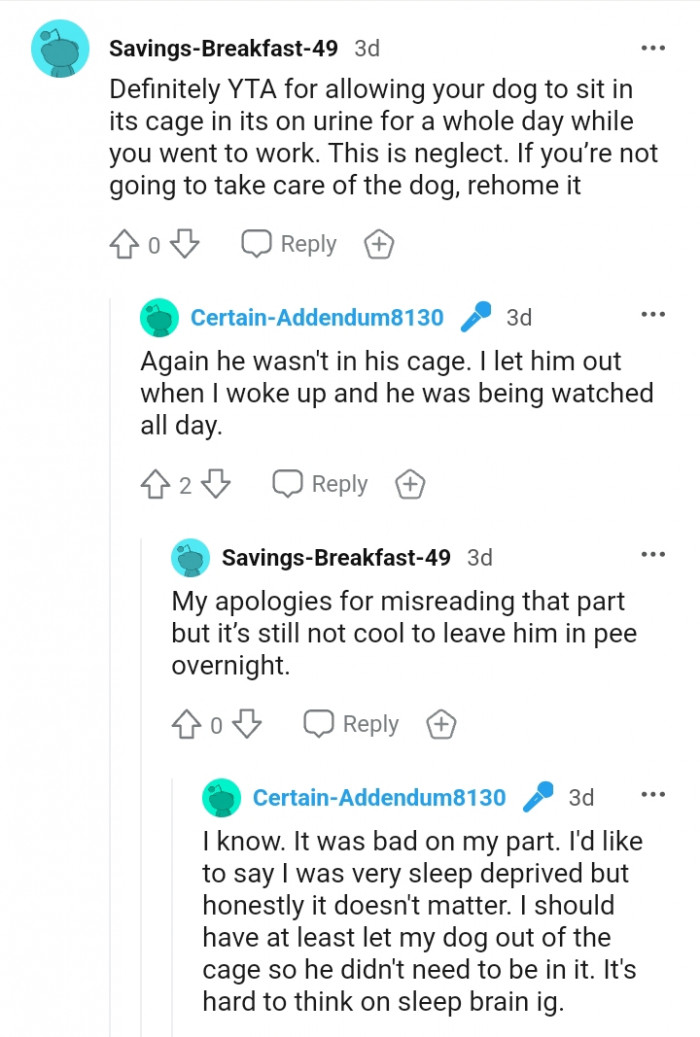The image size is (700, 1037).
Task: Toggle upvote on Certain-Addendum8130's first reply
Action: [x=156, y=483]
